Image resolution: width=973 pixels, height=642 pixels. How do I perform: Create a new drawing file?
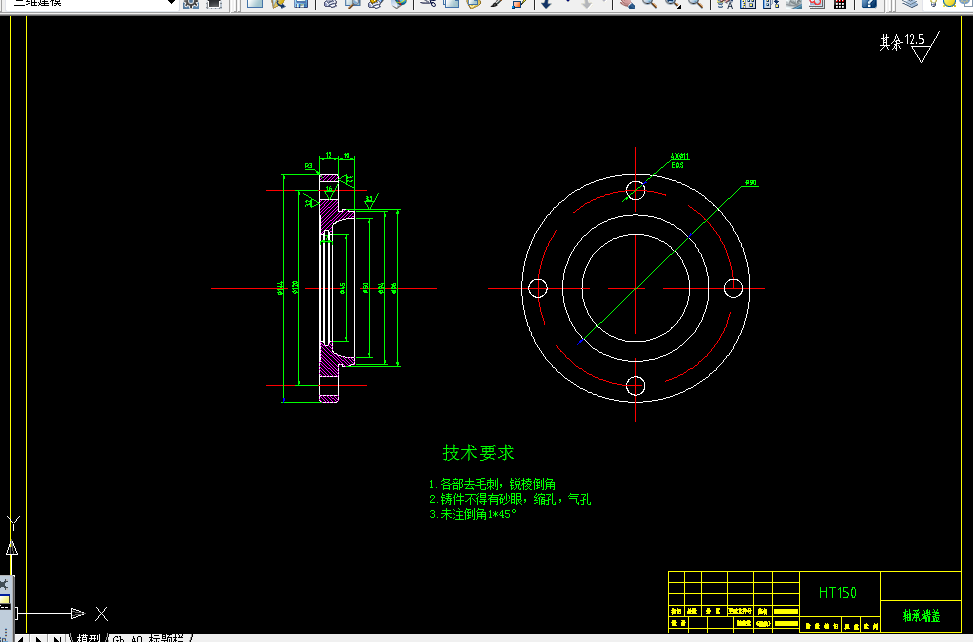(254, 3)
